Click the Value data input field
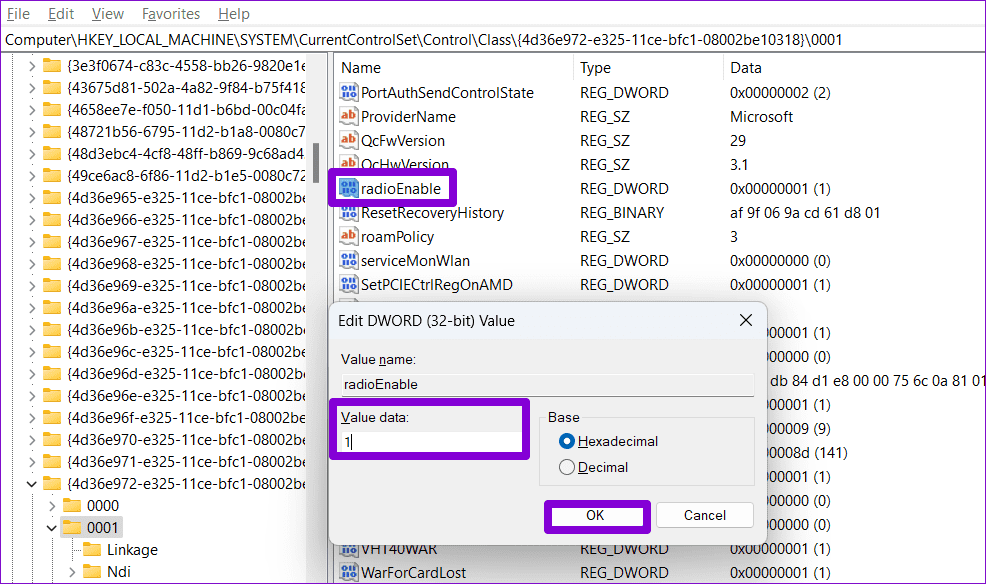The height and width of the screenshot is (584, 986). point(431,442)
